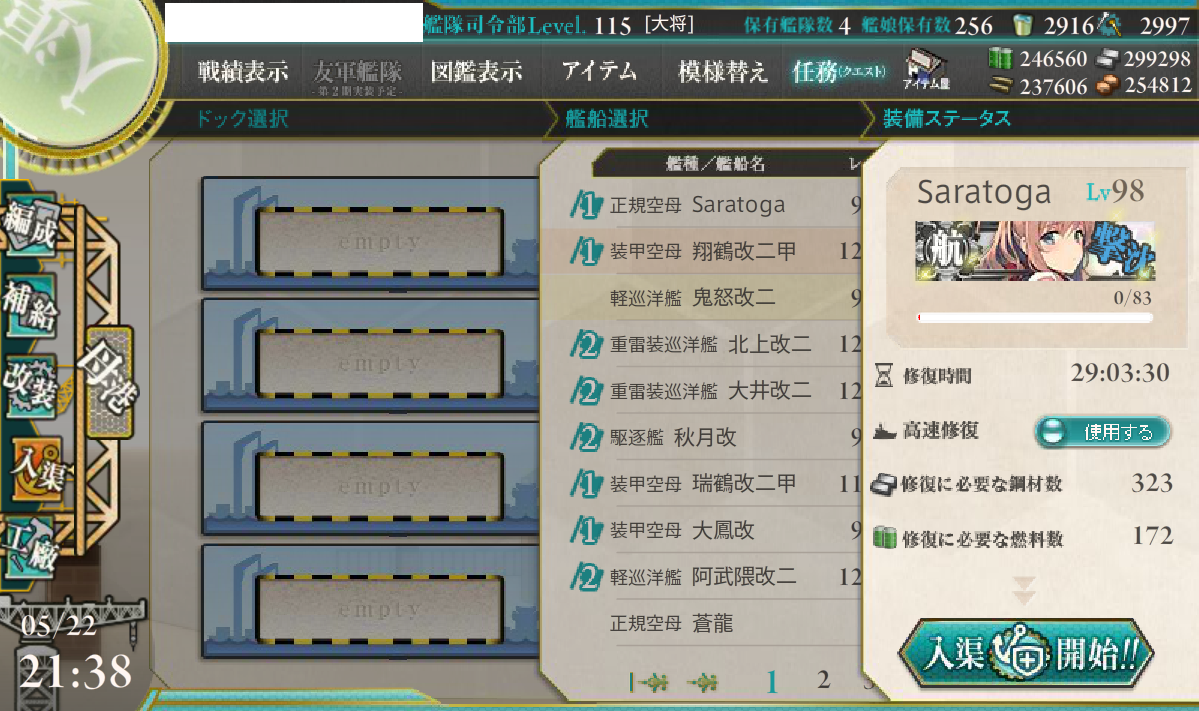Viewport: 1199px width, 711px height.
Task: Click the previous-page arrow in ship list
Action: point(702,681)
